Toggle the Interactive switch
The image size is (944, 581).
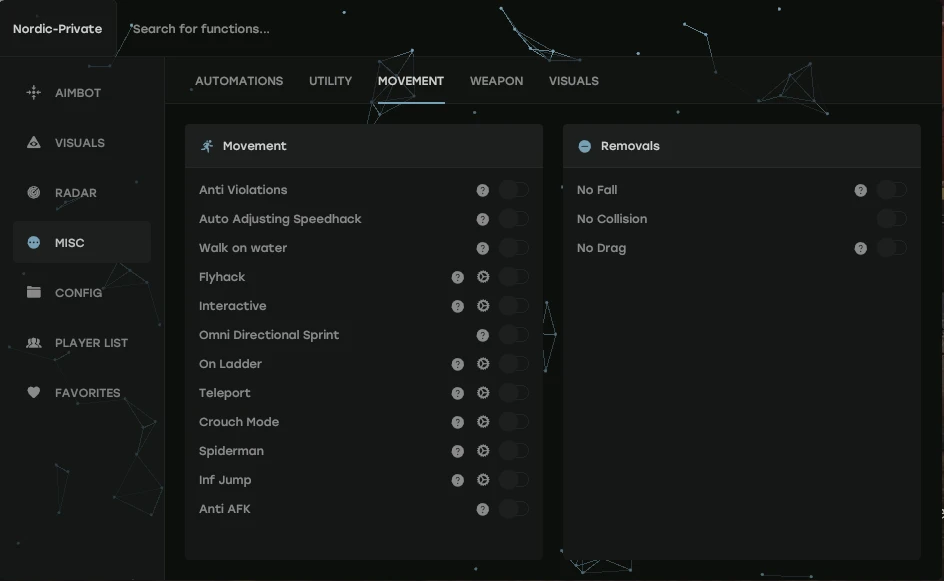point(514,305)
